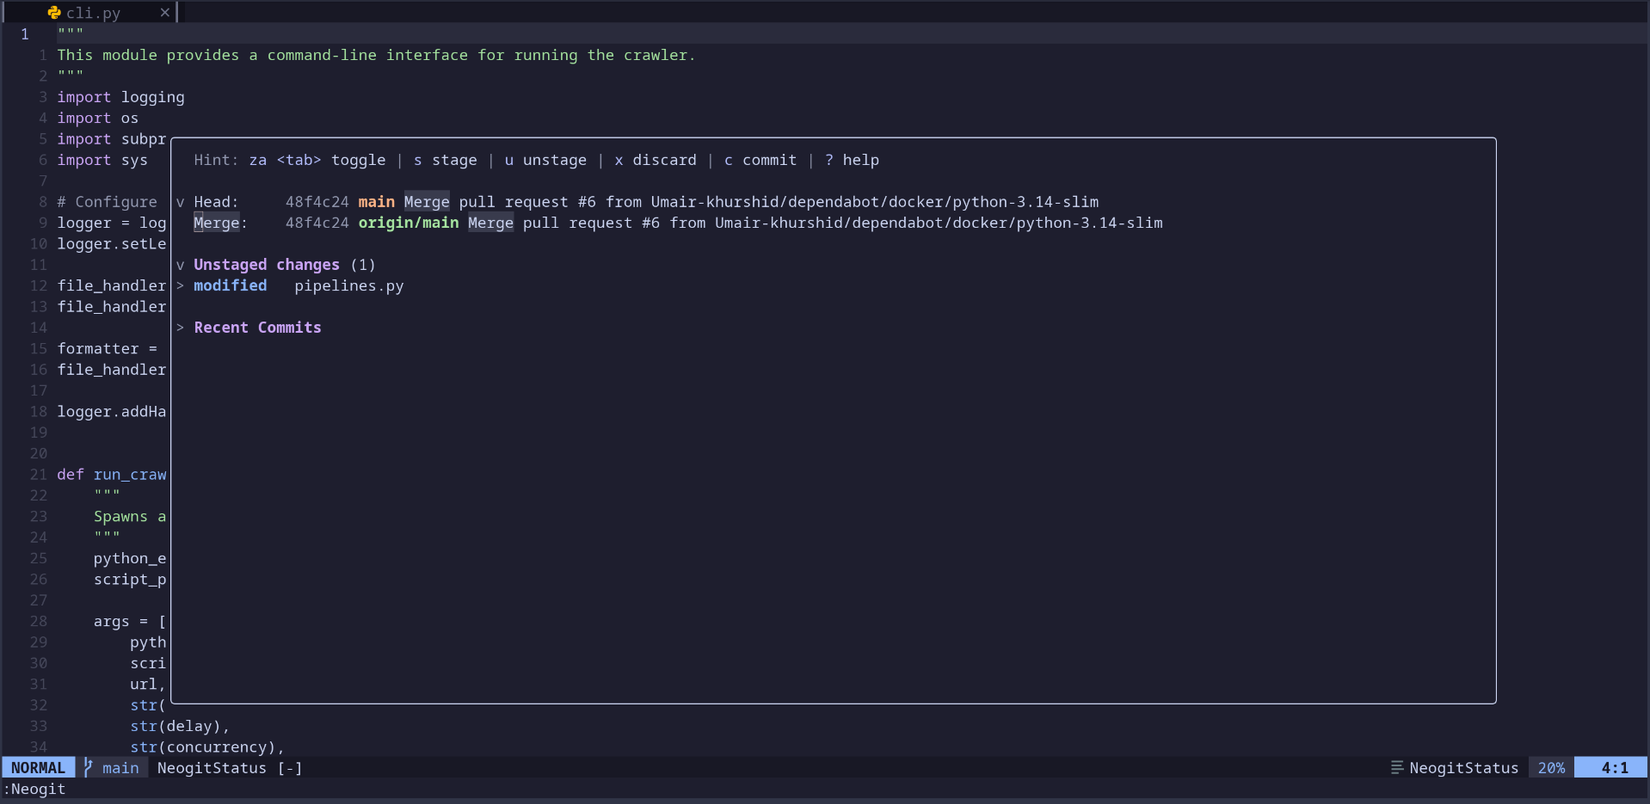Click the filetype lines icon beside NeogitStatus
Viewport: 1650px width, 804px height.
pyautogui.click(x=1397, y=767)
